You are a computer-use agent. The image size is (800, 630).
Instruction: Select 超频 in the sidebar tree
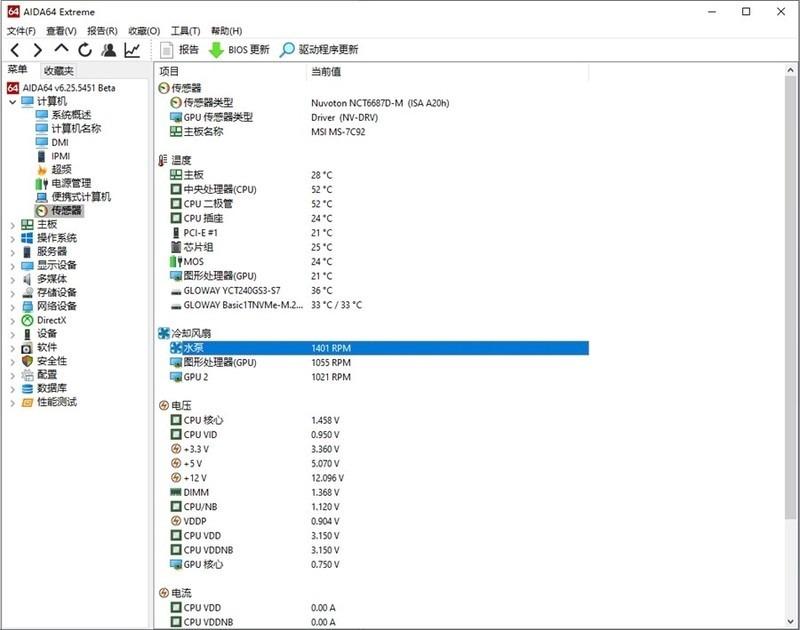click(62, 170)
